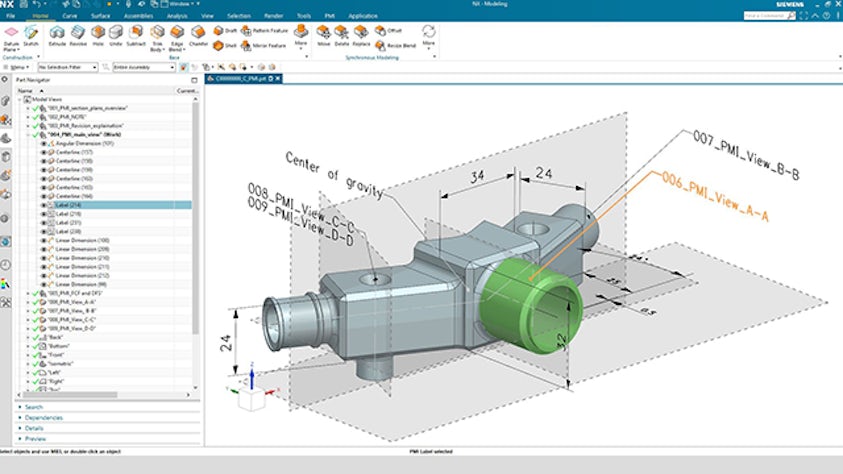843x474 pixels.
Task: Toggle check mark on 002_PMI_NOTE view
Action: pyautogui.click(x=35, y=117)
